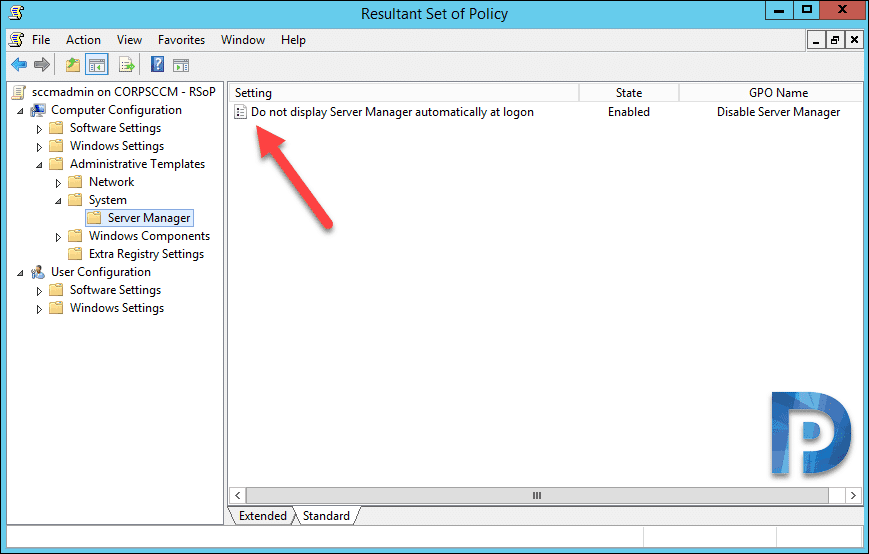Click the Windows Components folder icon
869x554 pixels.
coord(75,236)
